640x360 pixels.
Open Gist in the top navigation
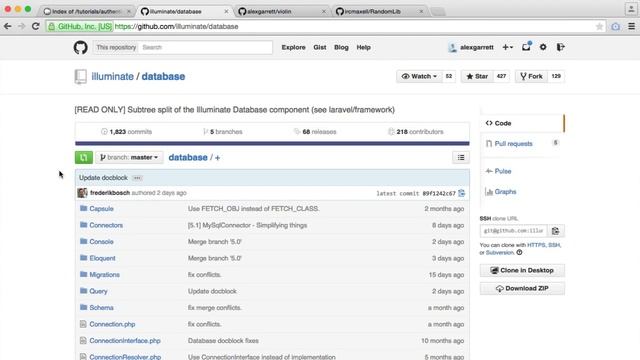(320, 47)
